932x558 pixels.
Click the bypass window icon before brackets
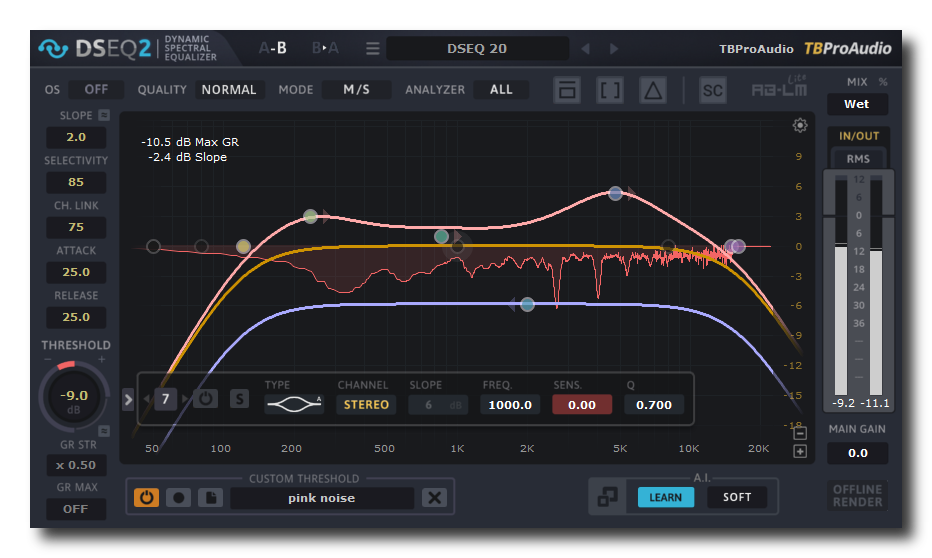566,90
